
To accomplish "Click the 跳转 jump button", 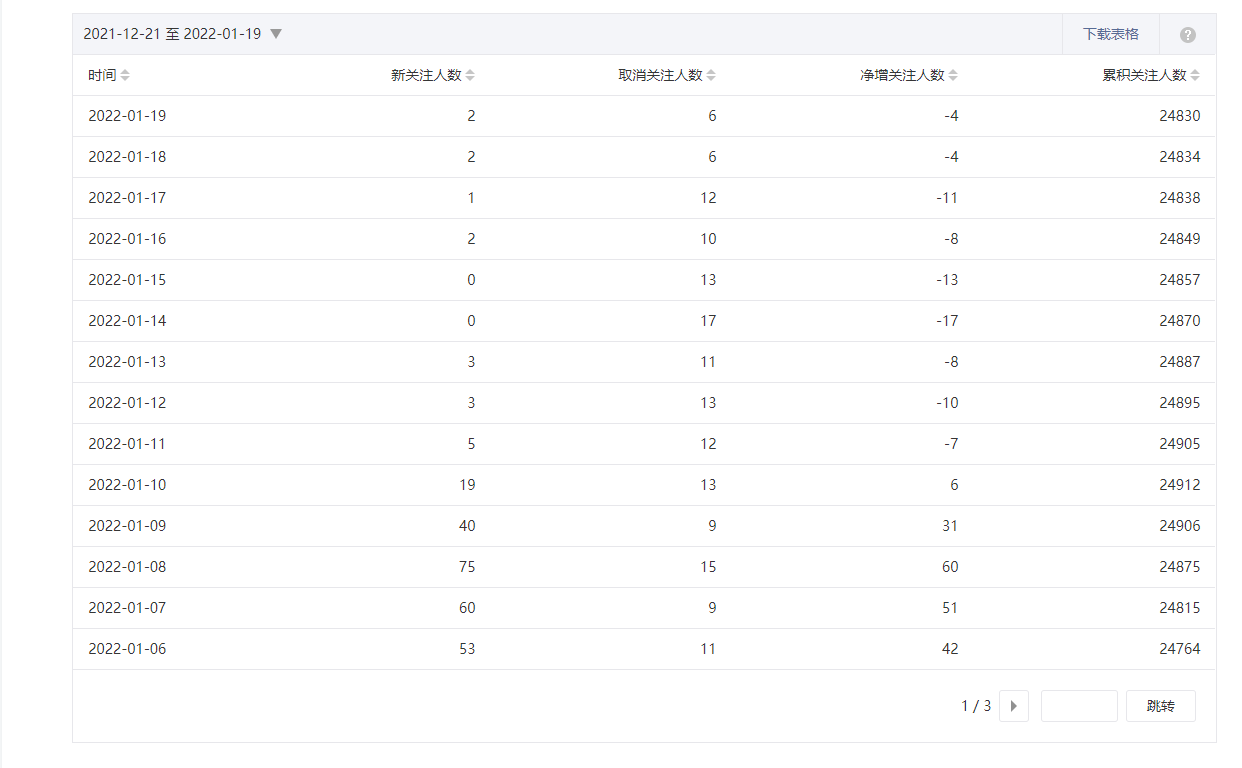I will point(1160,706).
